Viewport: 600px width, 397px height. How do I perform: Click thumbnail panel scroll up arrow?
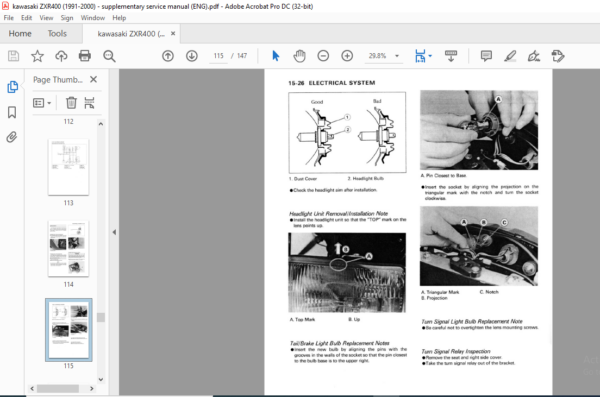[101, 124]
